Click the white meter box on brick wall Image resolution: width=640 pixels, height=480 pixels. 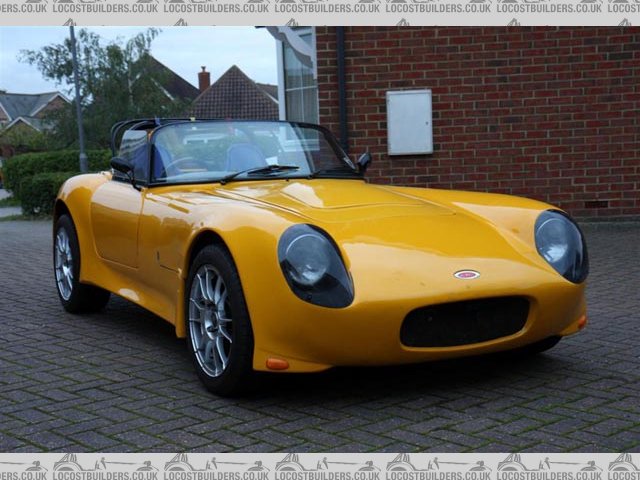point(409,122)
